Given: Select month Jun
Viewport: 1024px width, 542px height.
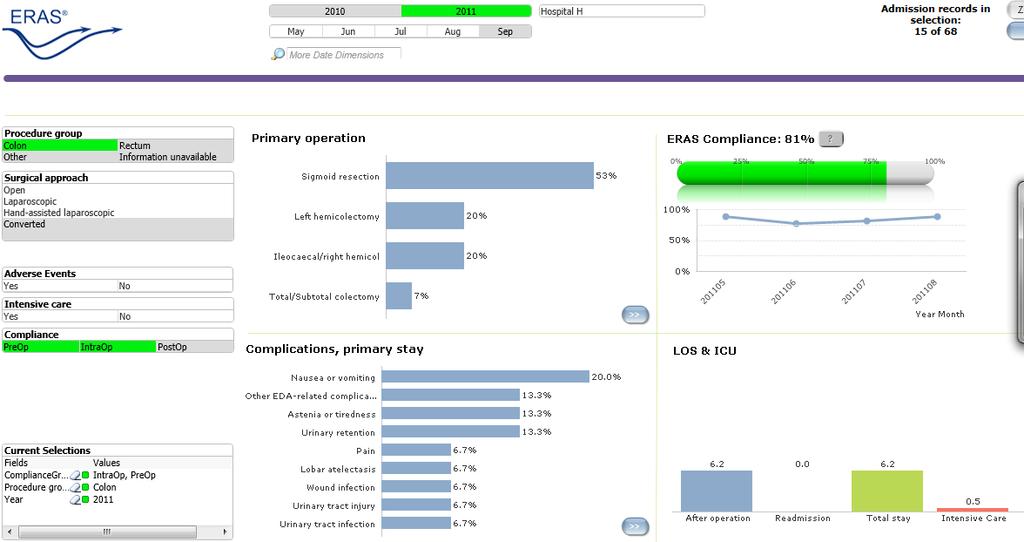Looking at the screenshot, I should (348, 31).
